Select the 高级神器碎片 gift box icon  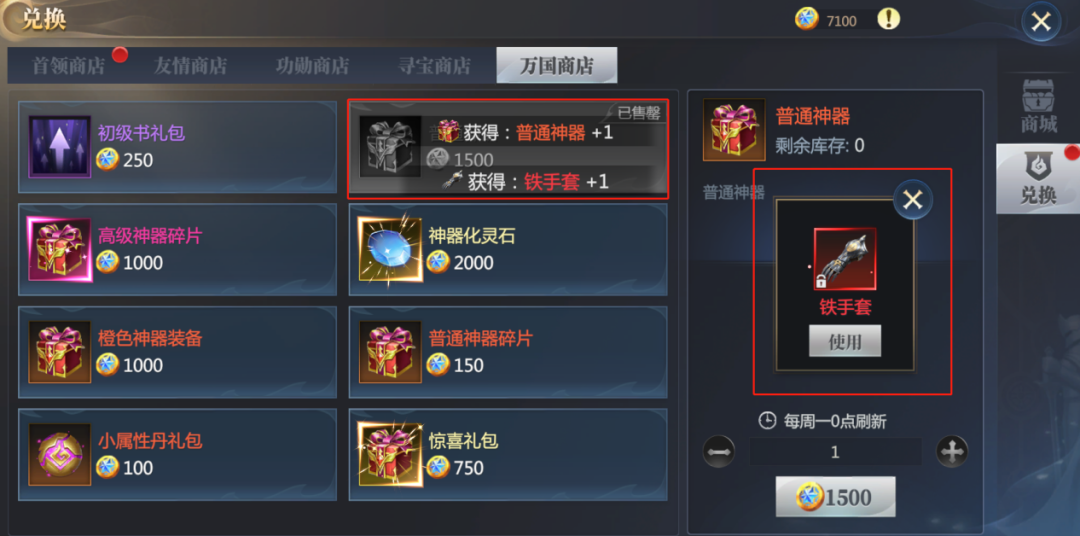(x=59, y=249)
